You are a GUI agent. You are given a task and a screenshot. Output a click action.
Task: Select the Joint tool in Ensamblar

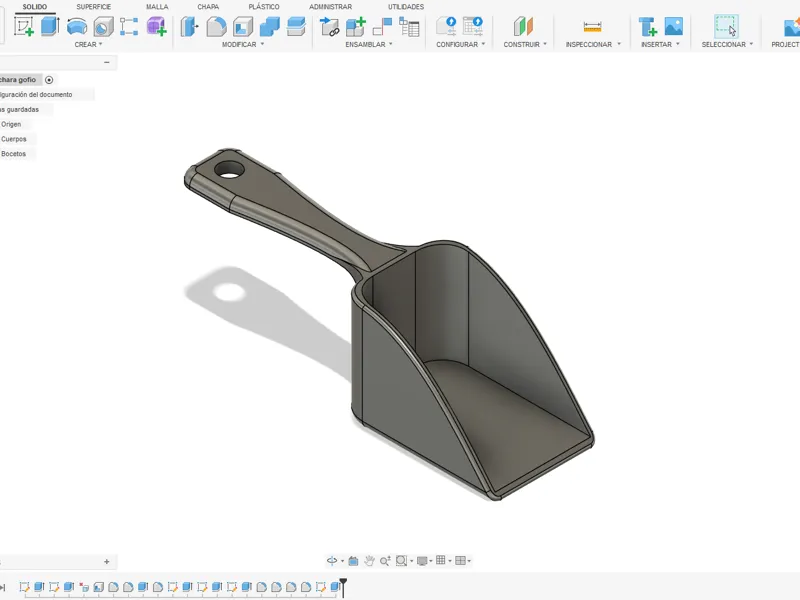click(x=382, y=27)
